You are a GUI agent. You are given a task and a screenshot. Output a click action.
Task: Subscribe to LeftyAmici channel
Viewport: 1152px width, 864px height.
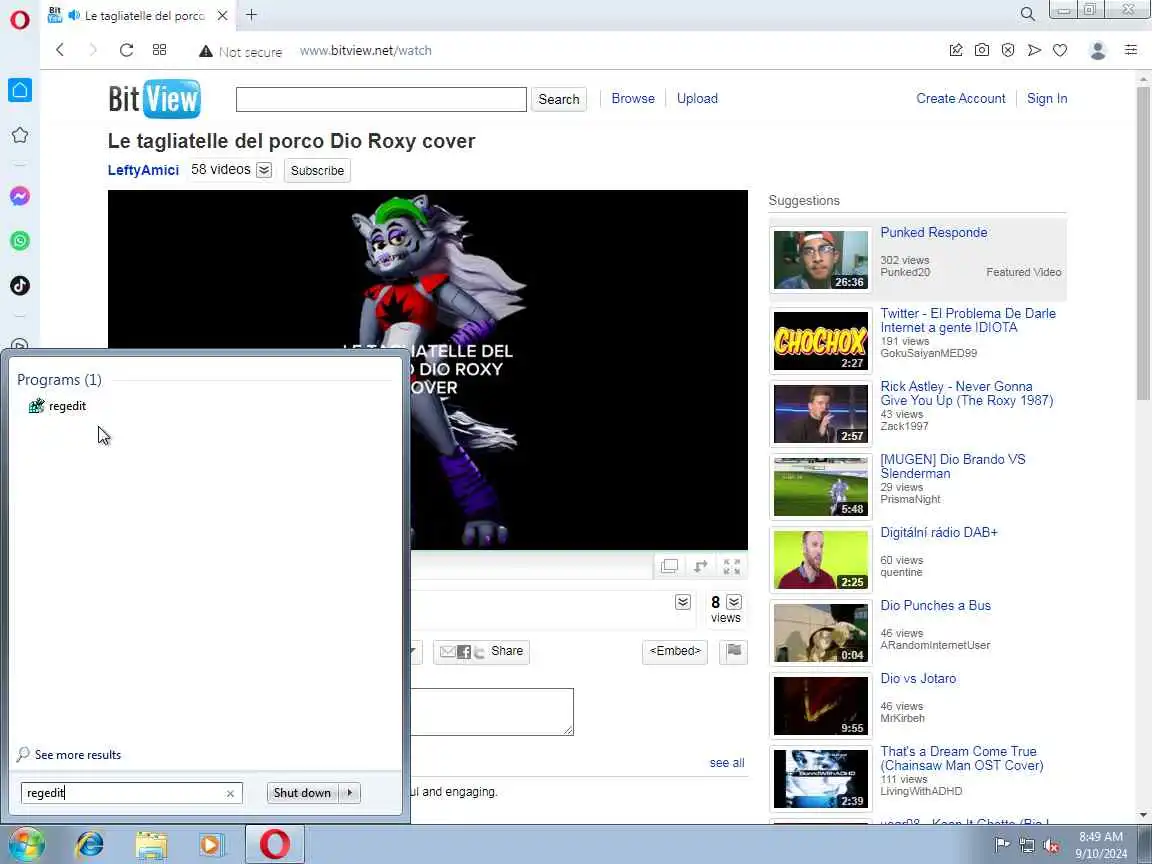(317, 170)
